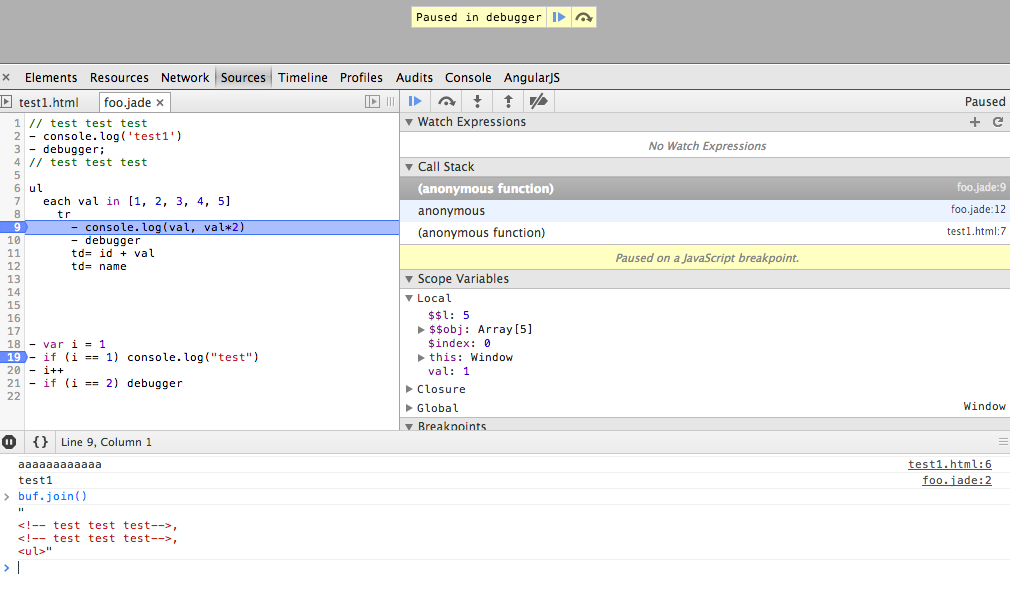This screenshot has height=600, width=1010.
Task: Click line number 3 in gutter
Action: click(17, 149)
